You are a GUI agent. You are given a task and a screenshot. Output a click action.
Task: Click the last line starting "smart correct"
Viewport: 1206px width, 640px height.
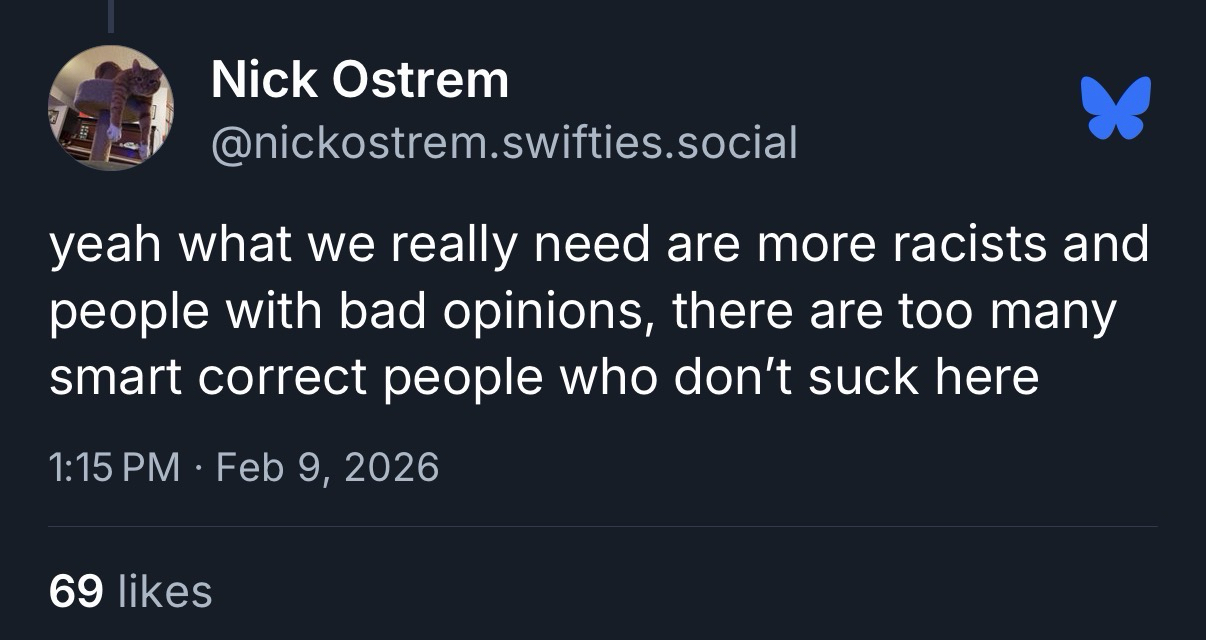544,377
